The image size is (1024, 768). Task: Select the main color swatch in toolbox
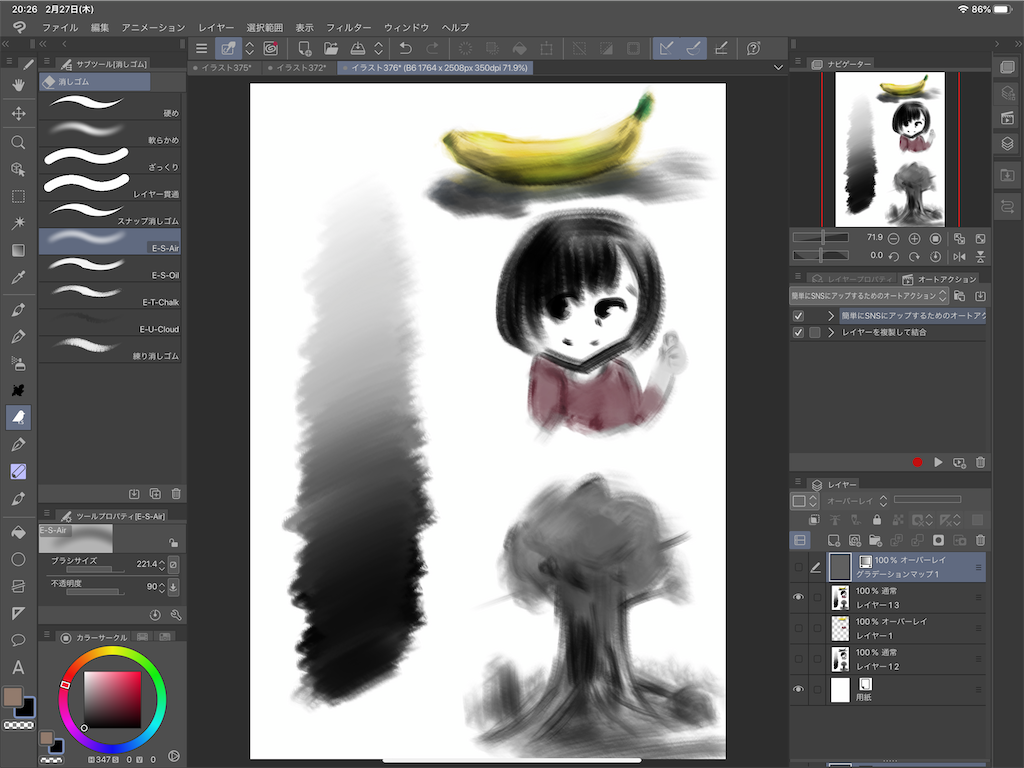coord(12,697)
